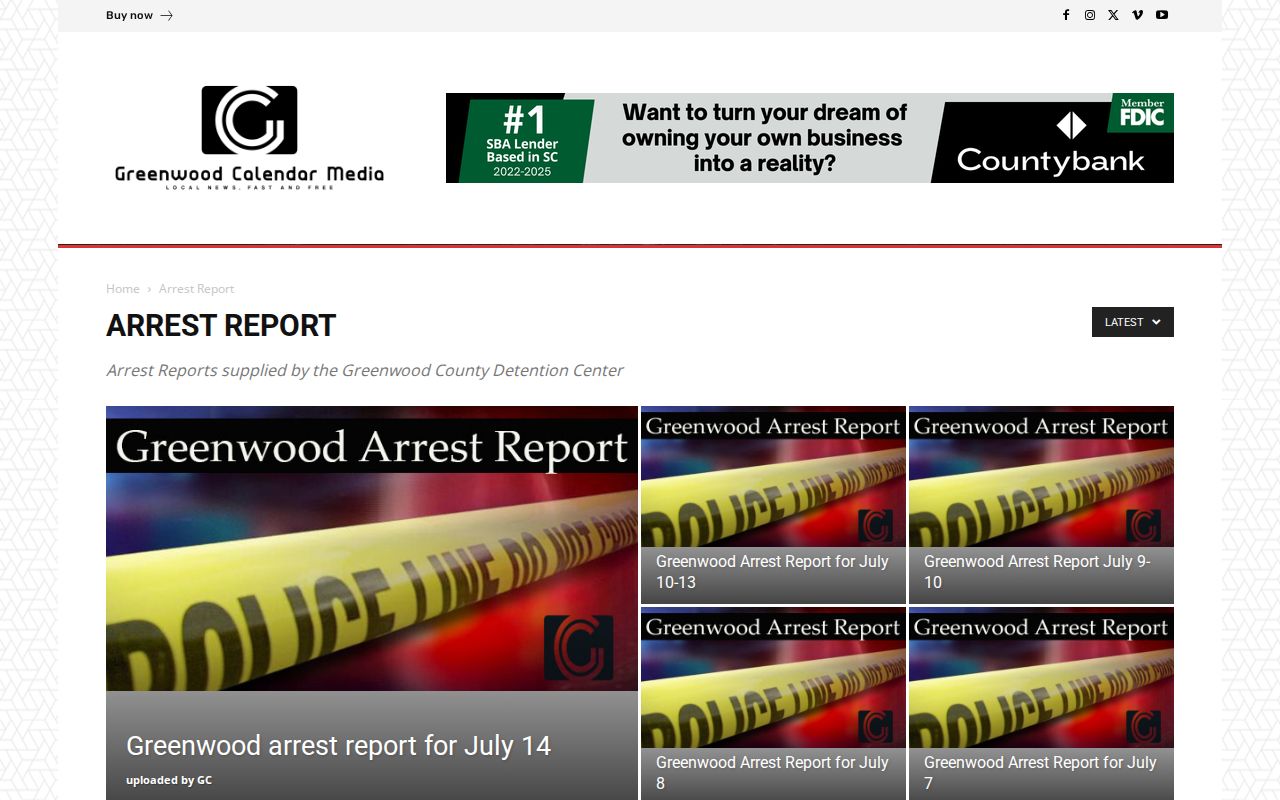Open Greenwood Arrest Report July 9-10
This screenshot has height=800, width=1280.
coord(1037,572)
